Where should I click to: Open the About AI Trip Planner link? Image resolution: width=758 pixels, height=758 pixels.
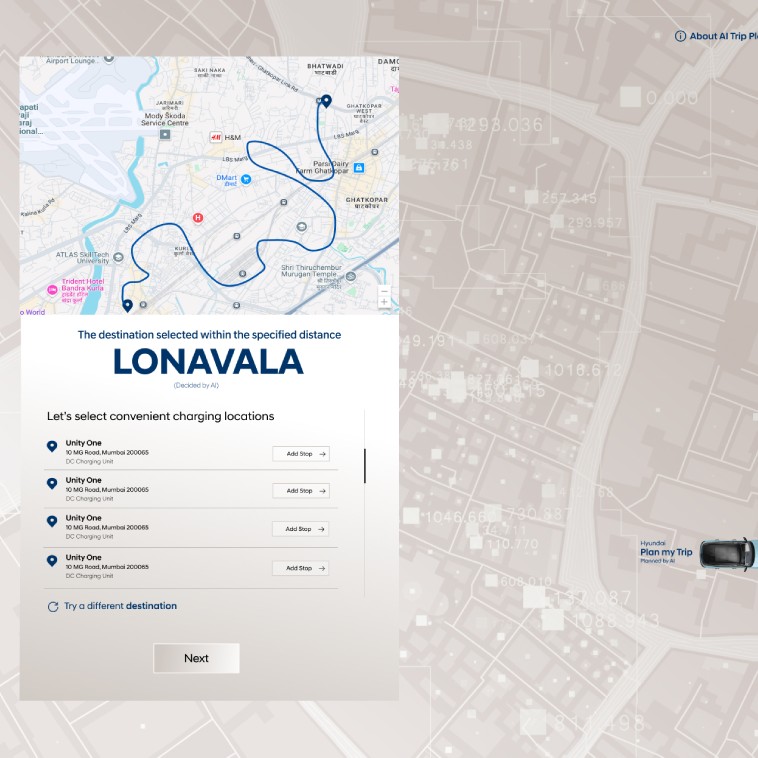pos(723,36)
